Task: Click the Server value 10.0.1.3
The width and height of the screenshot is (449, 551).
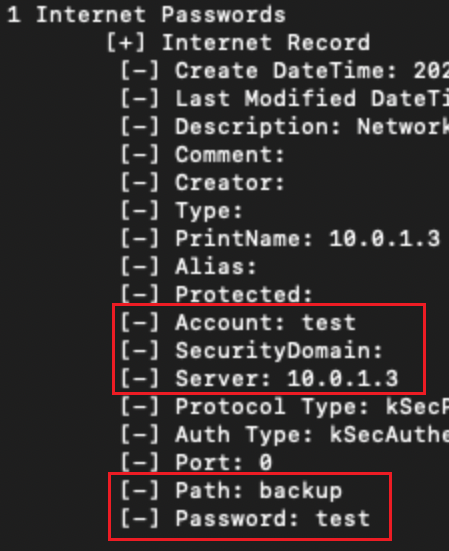Action: click(343, 379)
